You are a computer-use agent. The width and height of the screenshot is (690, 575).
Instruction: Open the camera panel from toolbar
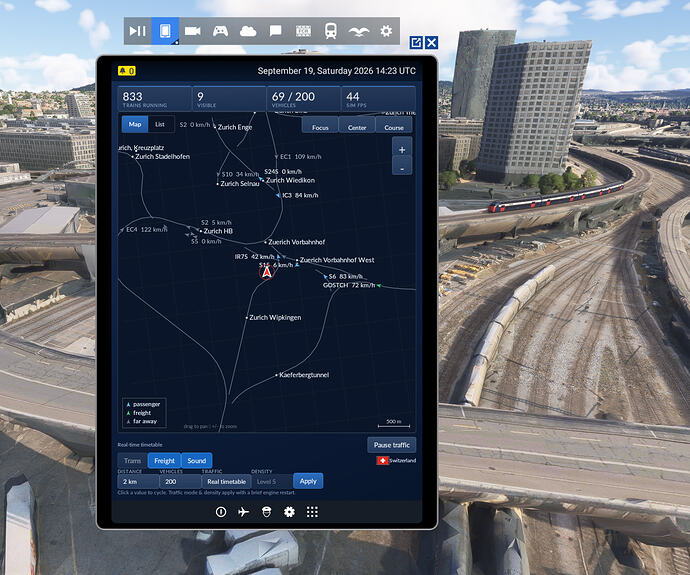click(192, 31)
